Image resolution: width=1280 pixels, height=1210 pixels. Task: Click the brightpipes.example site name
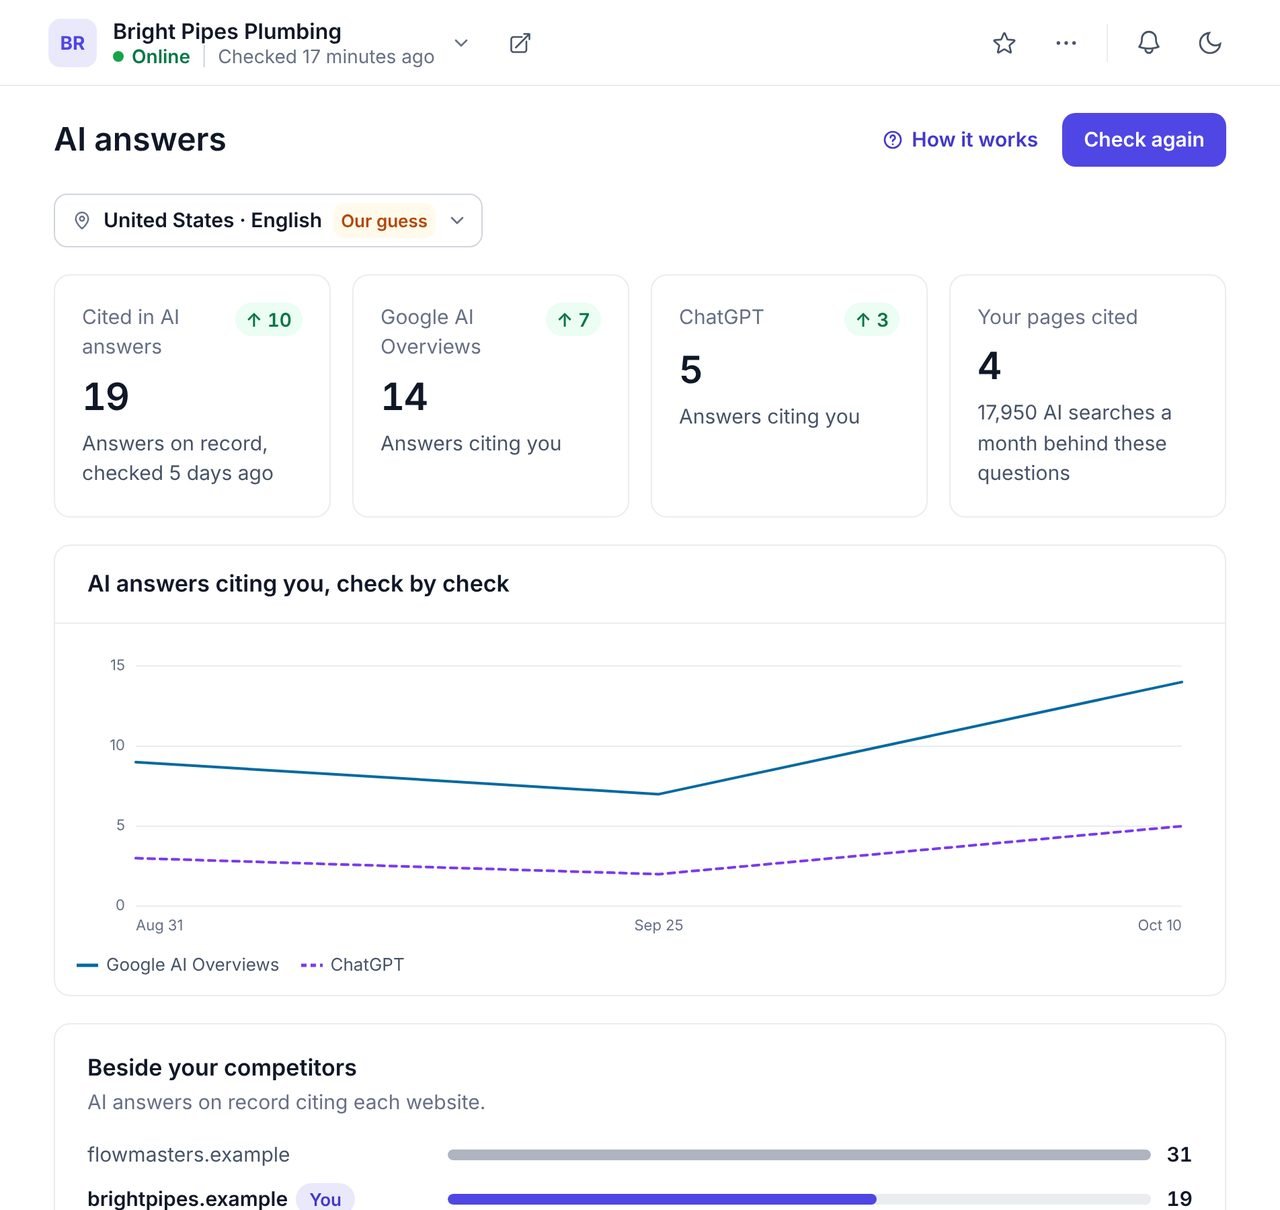188,1199
